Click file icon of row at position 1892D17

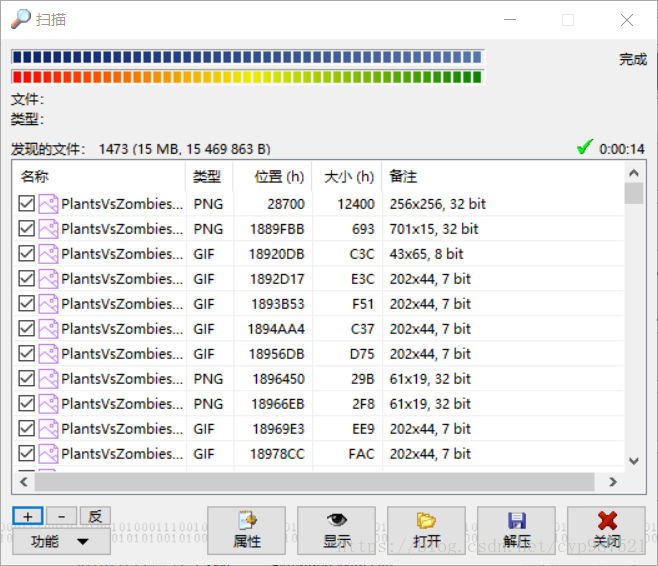point(48,279)
